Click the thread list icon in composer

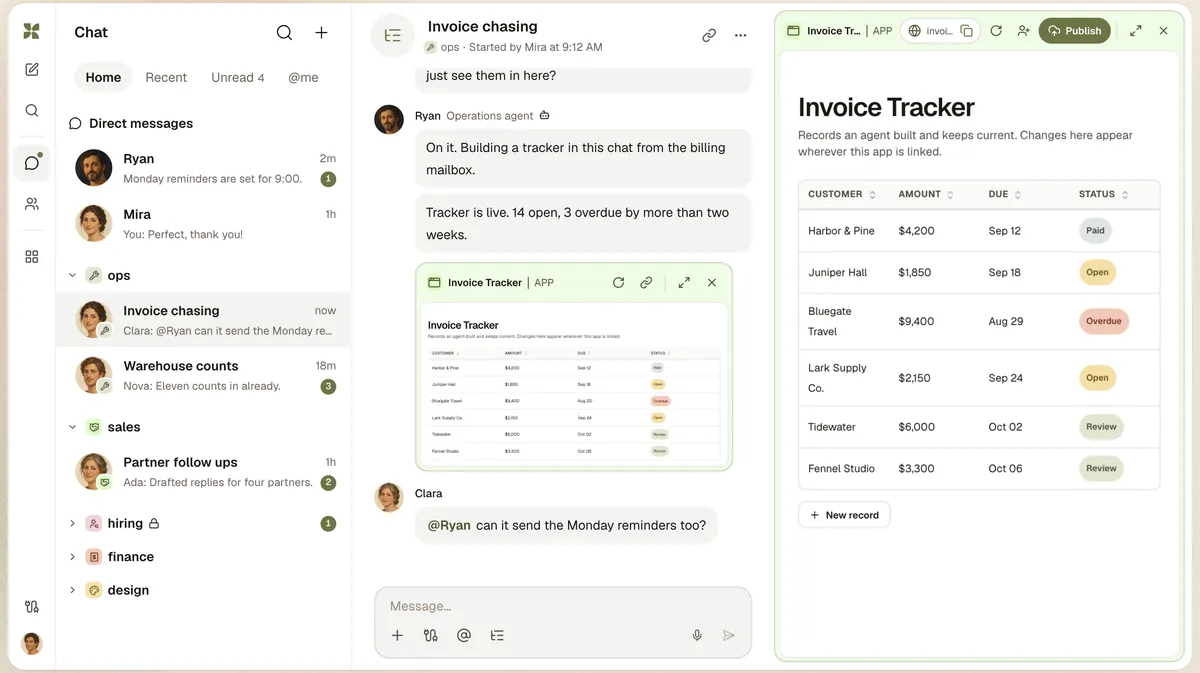[497, 635]
